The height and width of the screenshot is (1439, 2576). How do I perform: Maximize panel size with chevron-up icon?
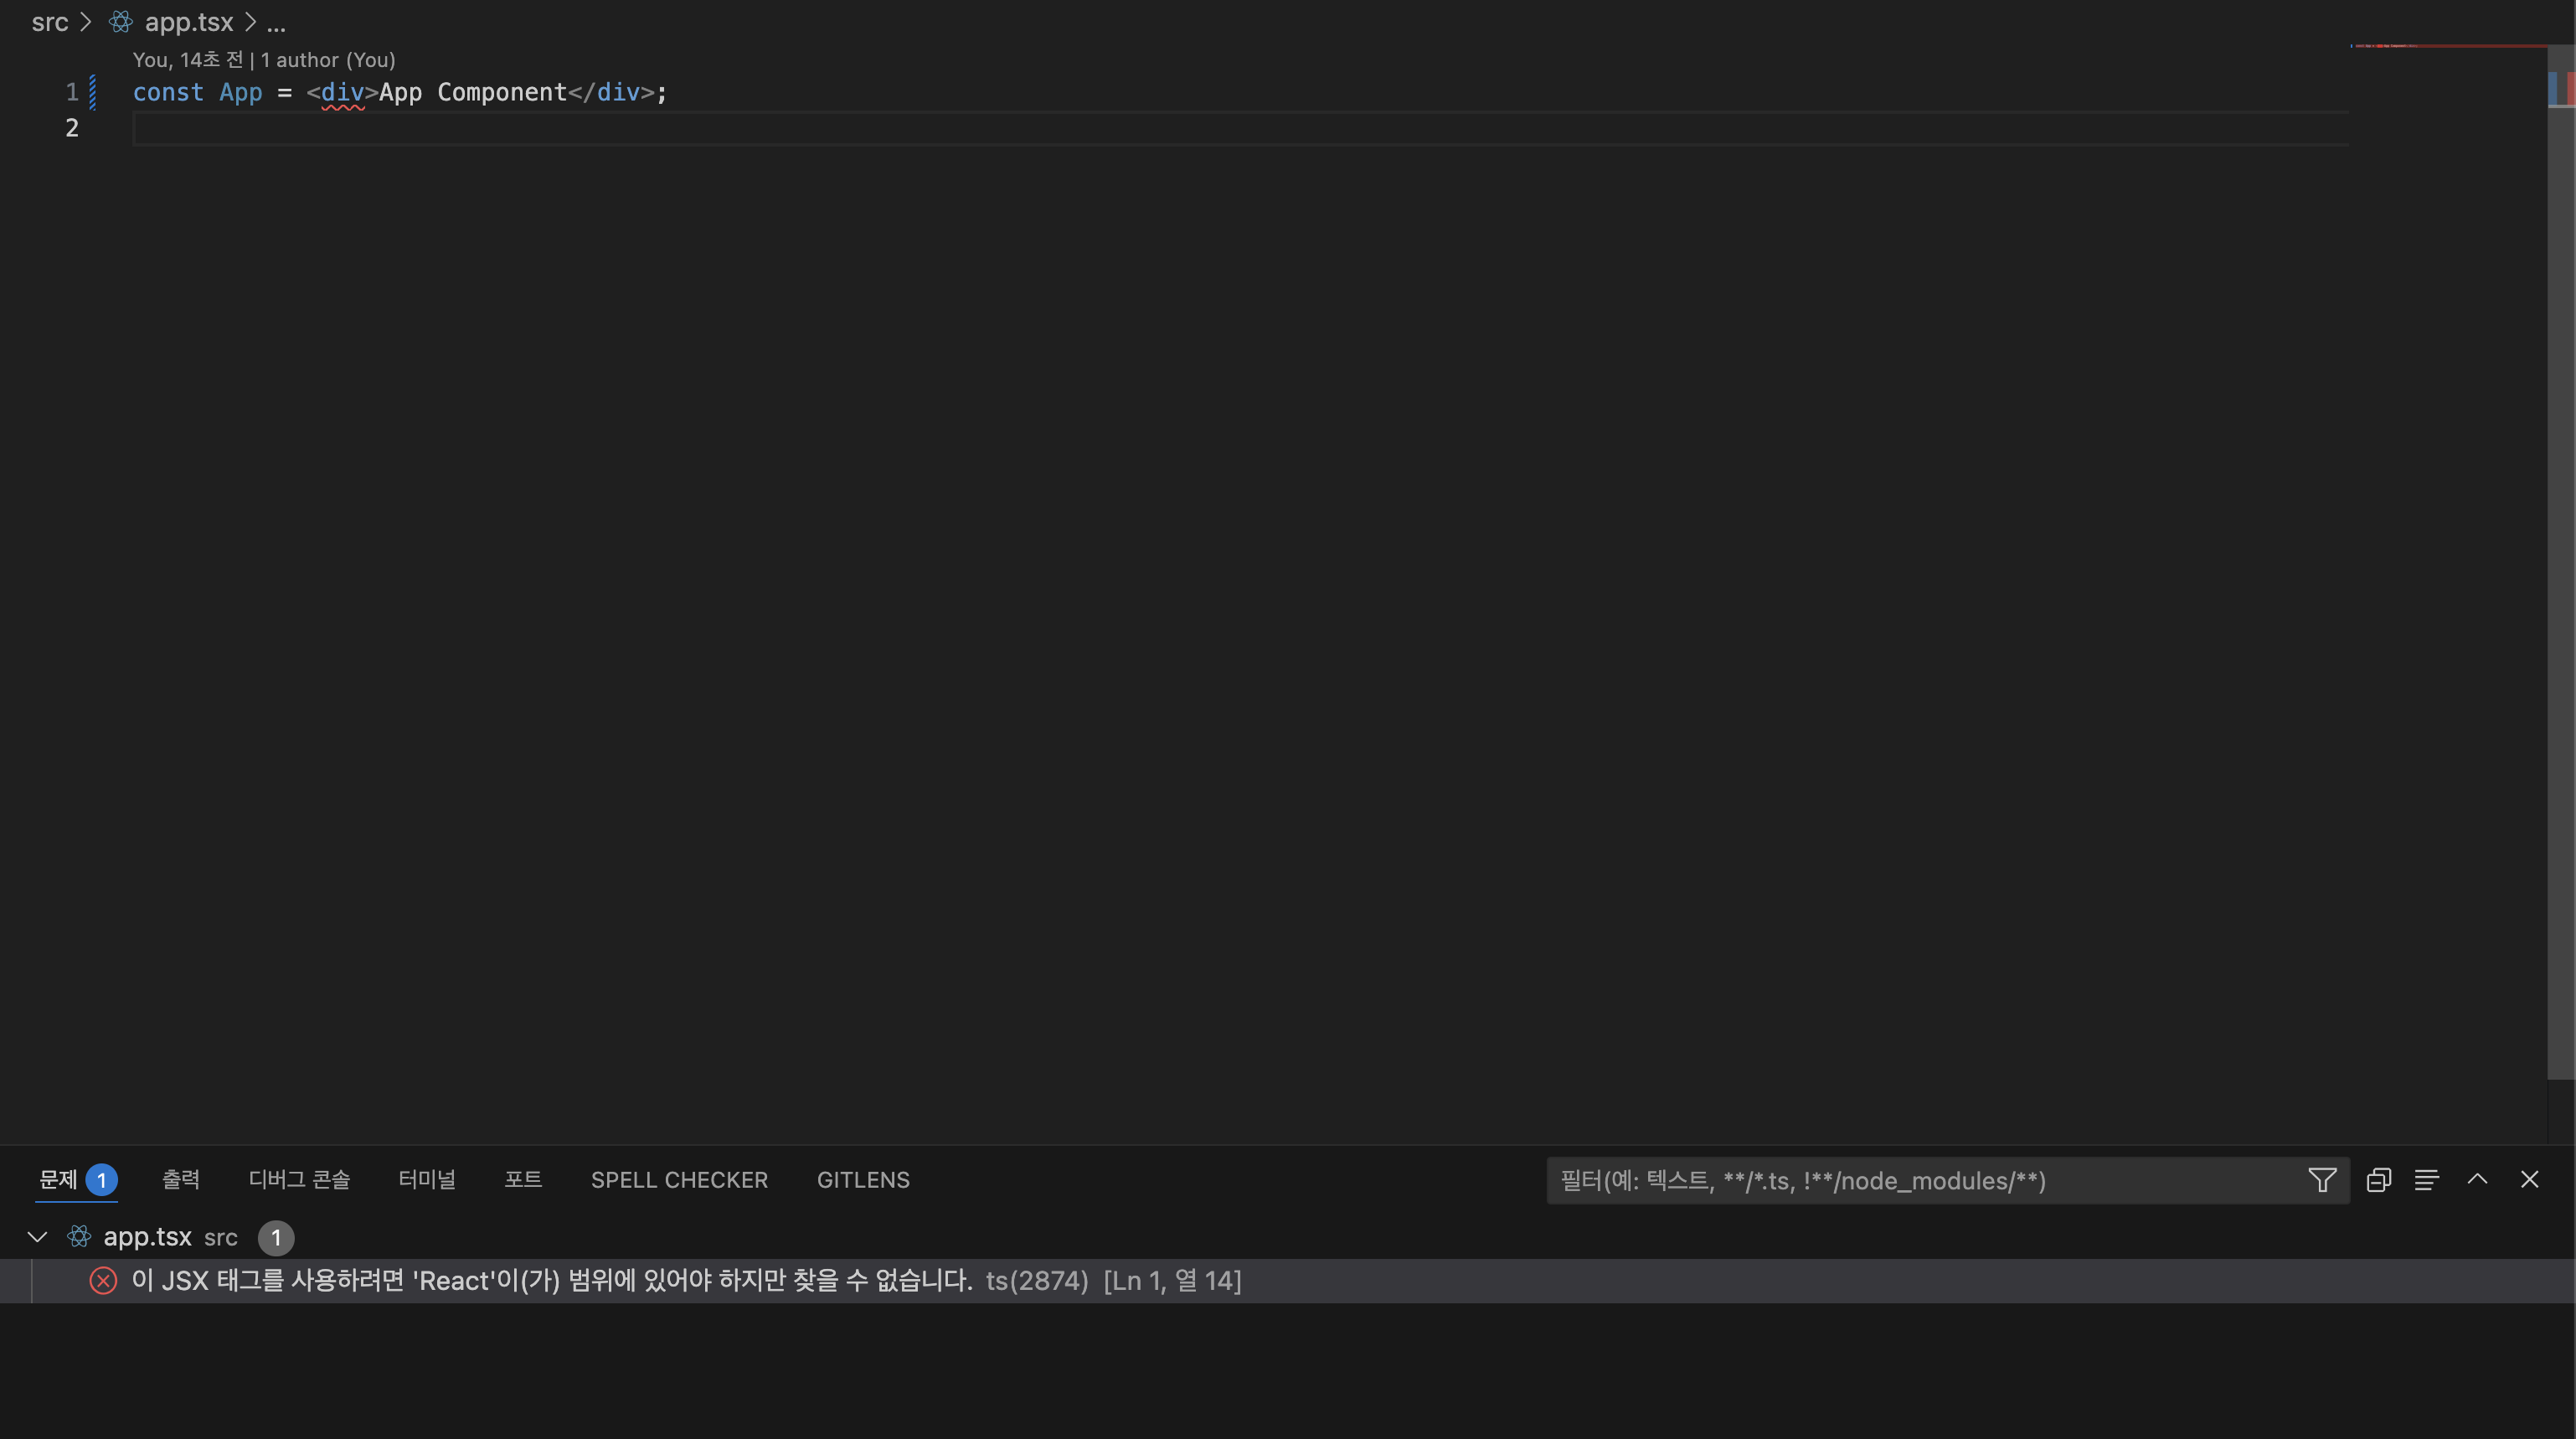pyautogui.click(x=2477, y=1179)
